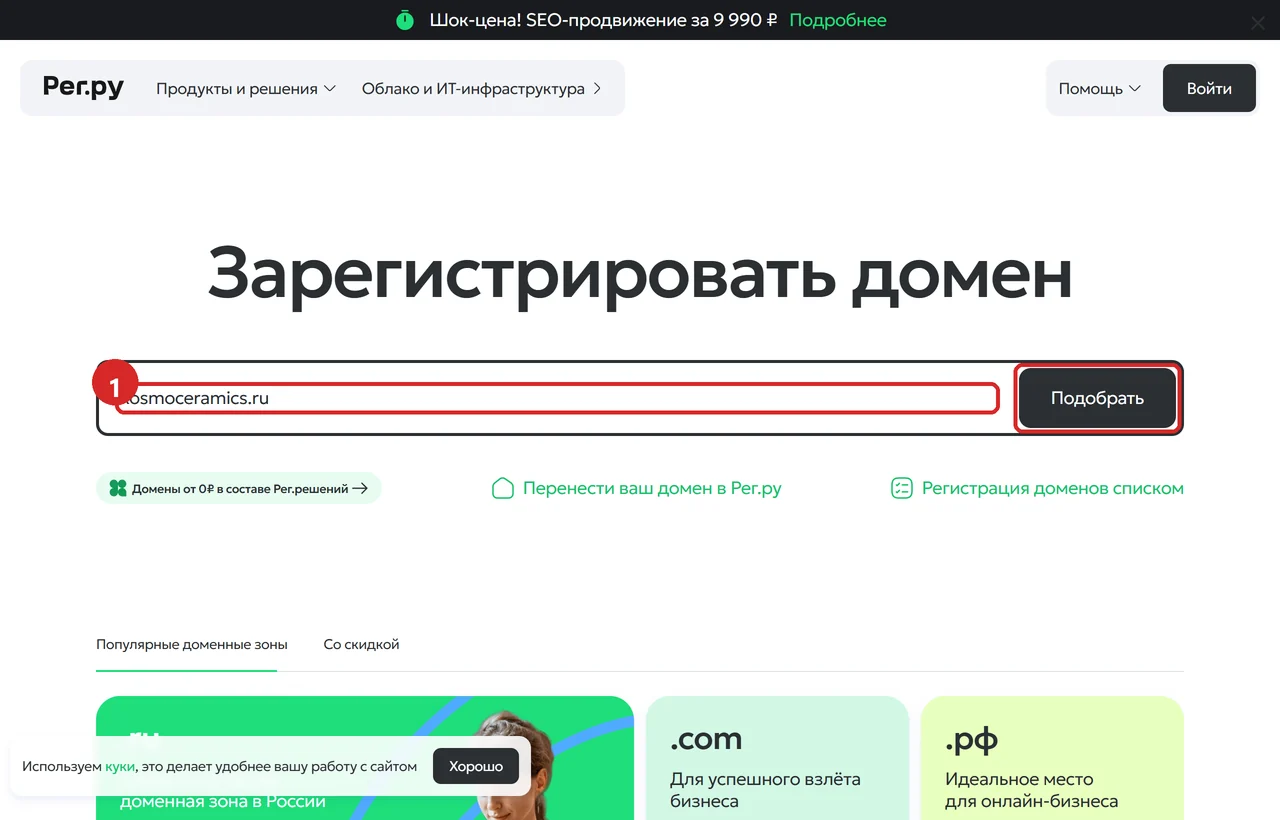Open the Перенести ваш домен в Рег.ру link
1280x820 pixels.
[636, 488]
